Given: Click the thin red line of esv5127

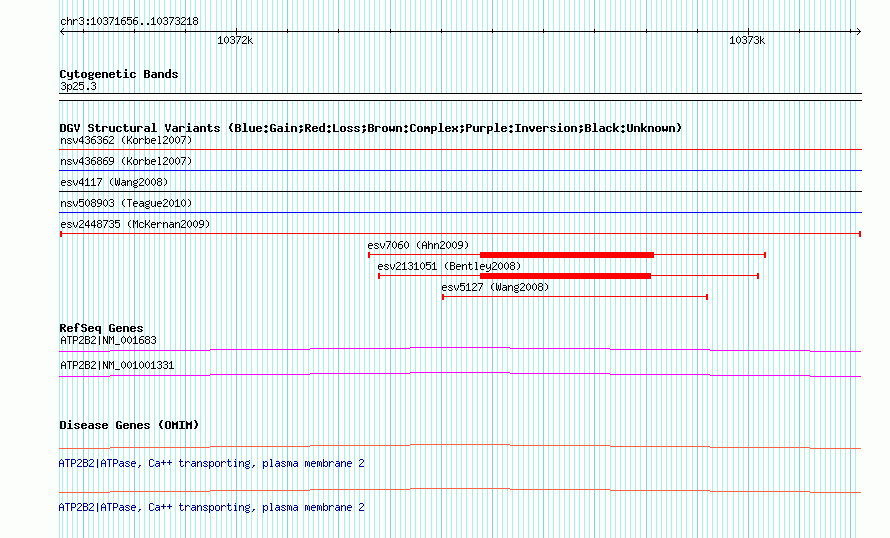Looking at the screenshot, I should tap(575, 297).
